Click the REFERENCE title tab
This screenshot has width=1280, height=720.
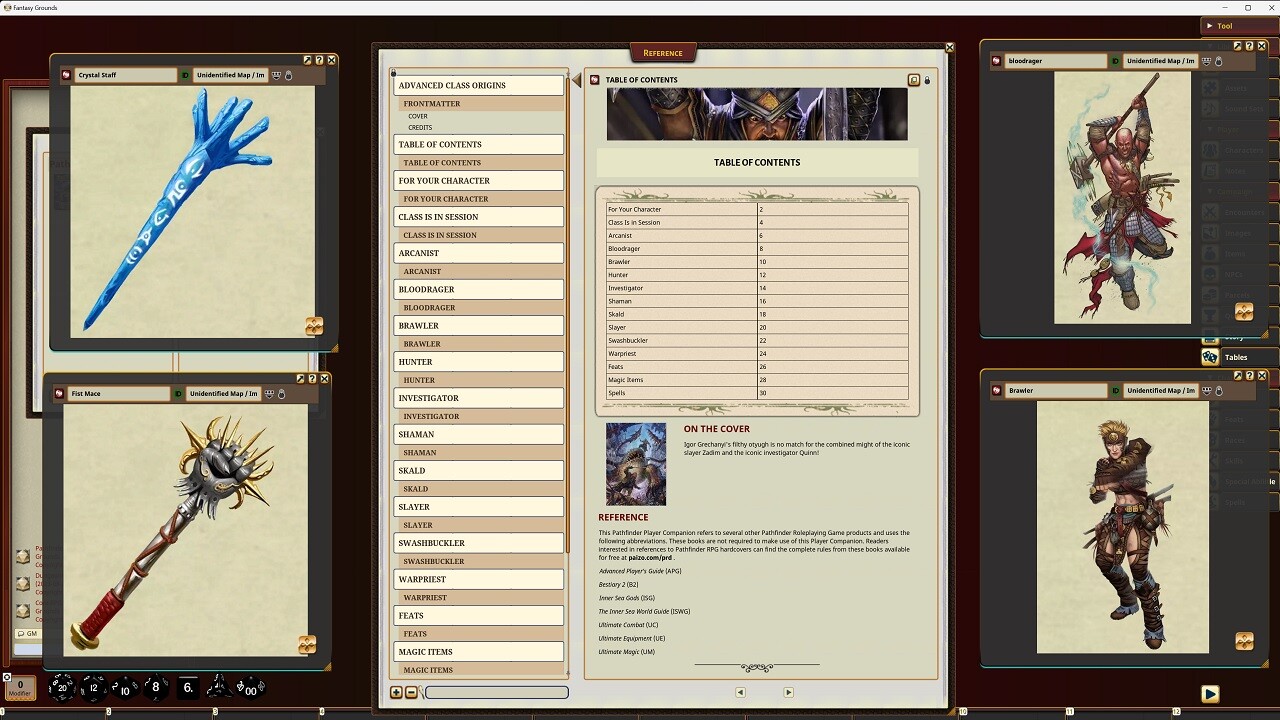tap(663, 52)
